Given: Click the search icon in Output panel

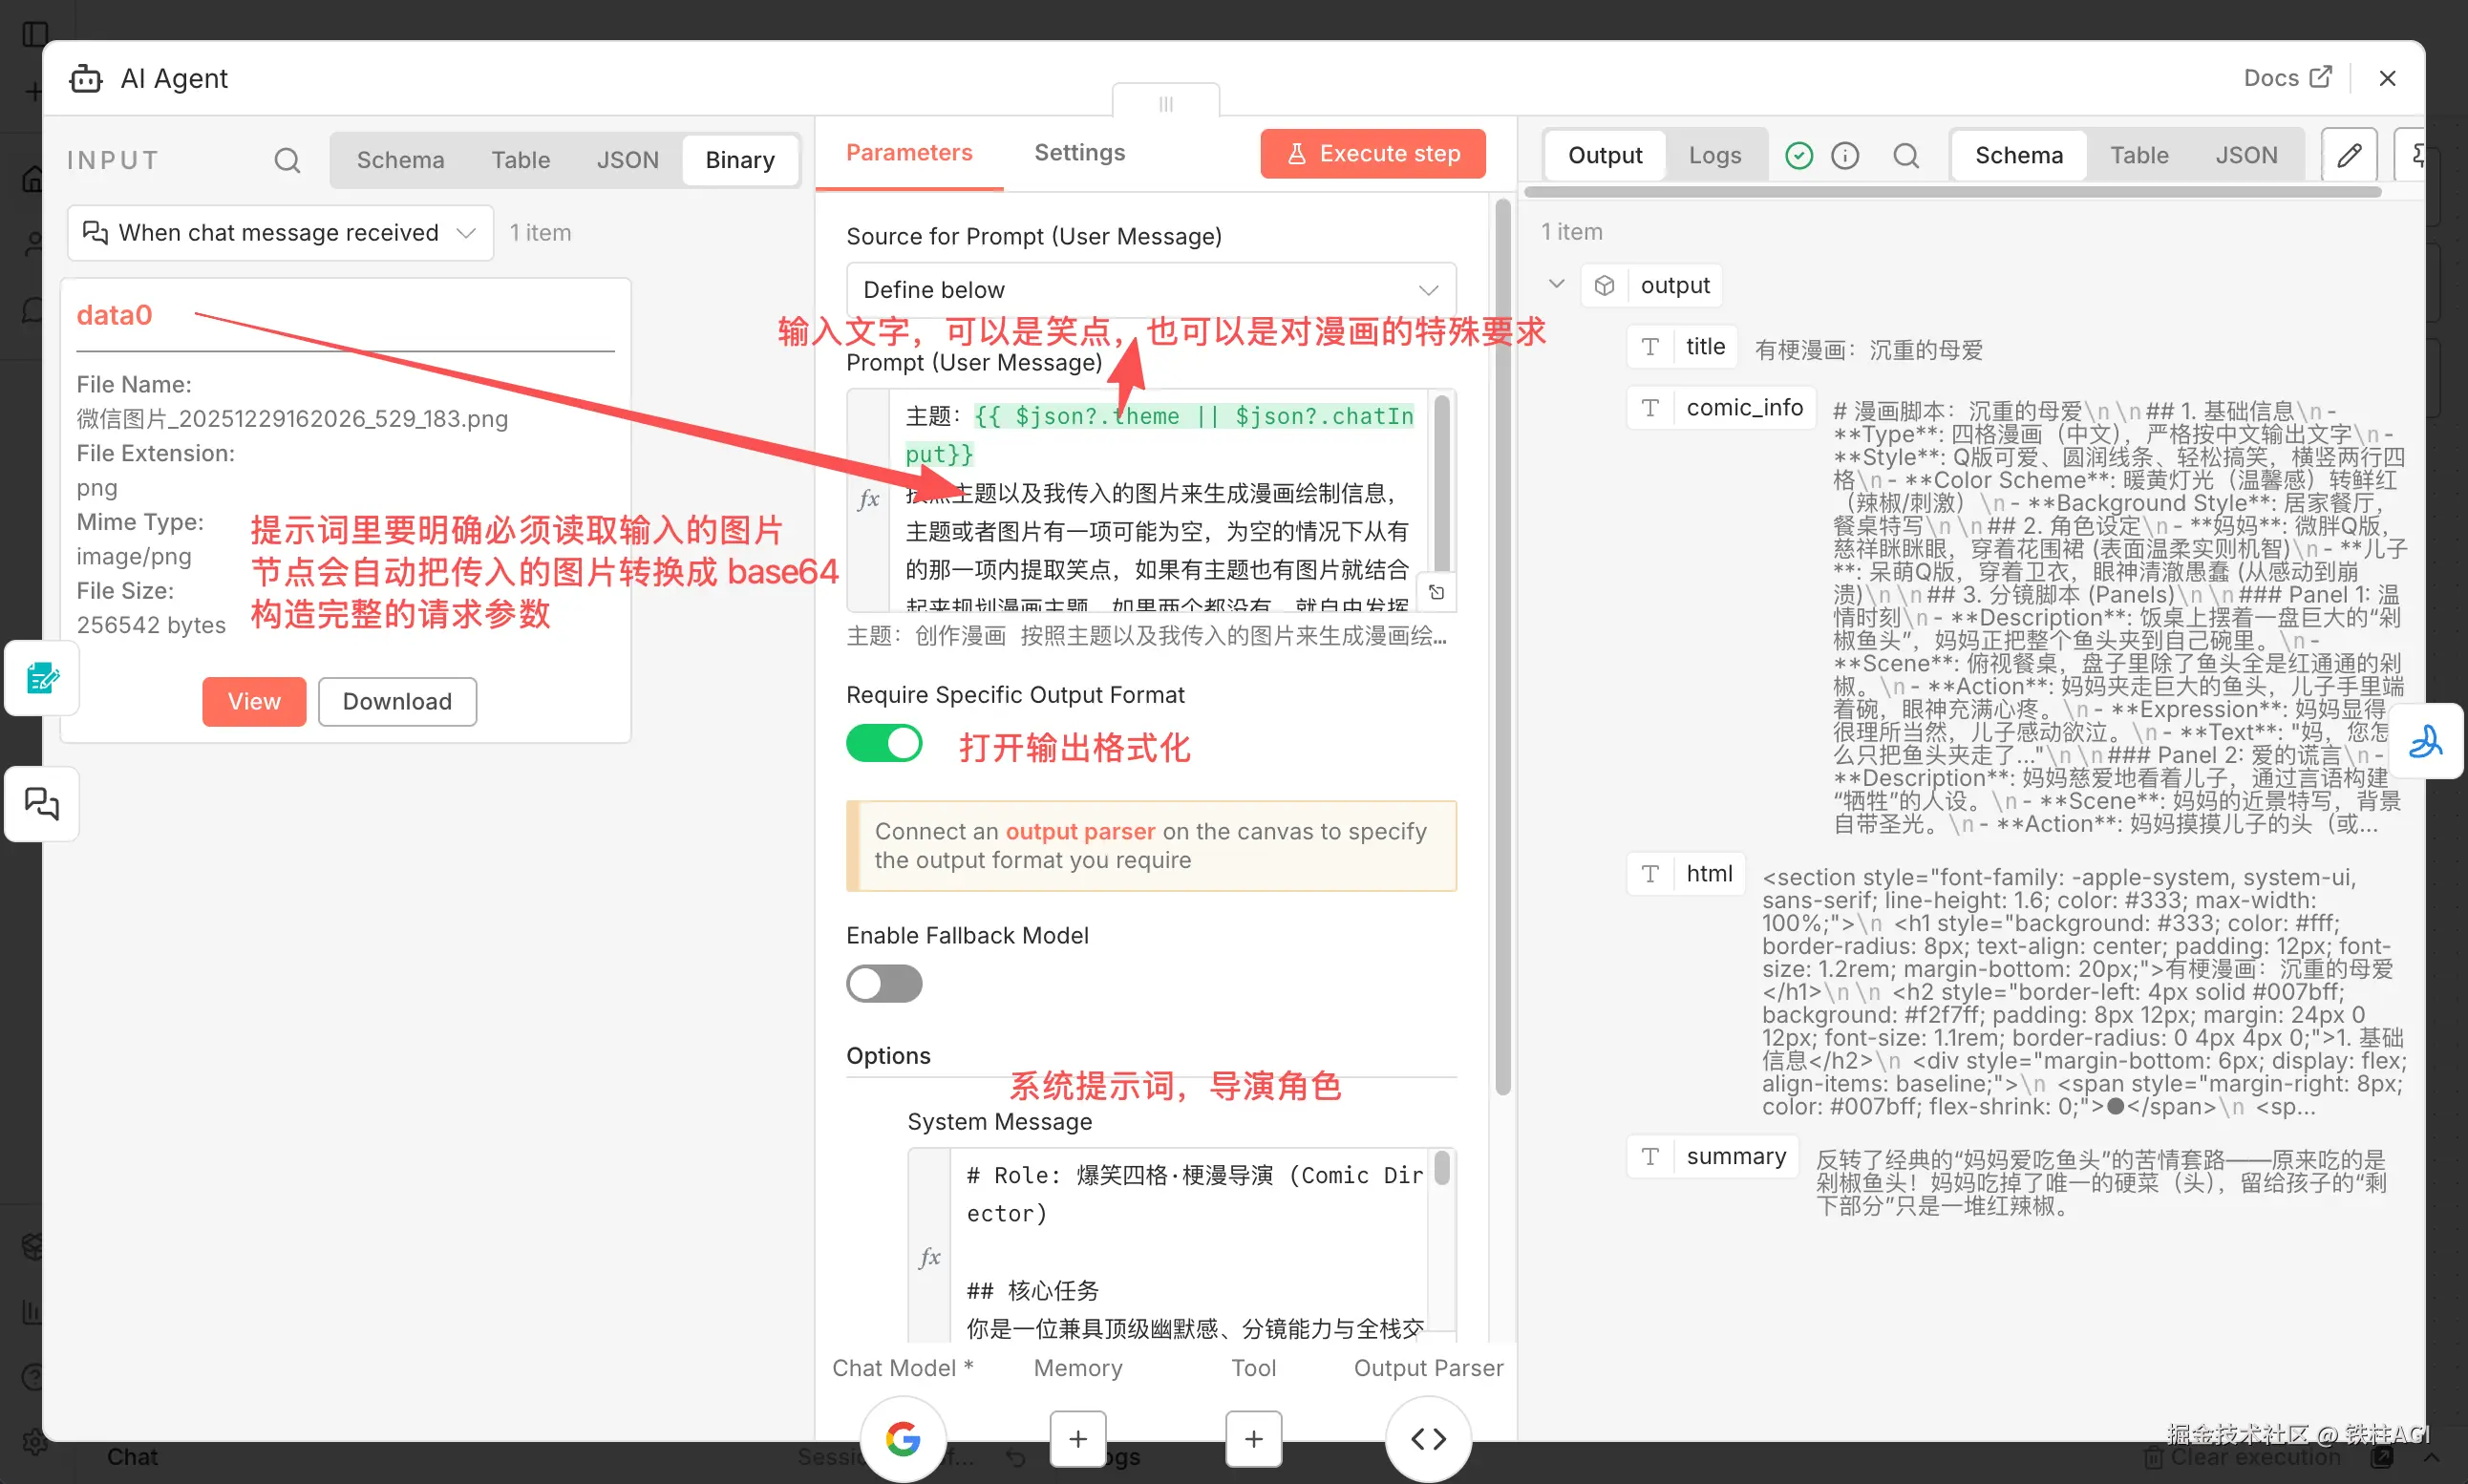Looking at the screenshot, I should point(1906,155).
